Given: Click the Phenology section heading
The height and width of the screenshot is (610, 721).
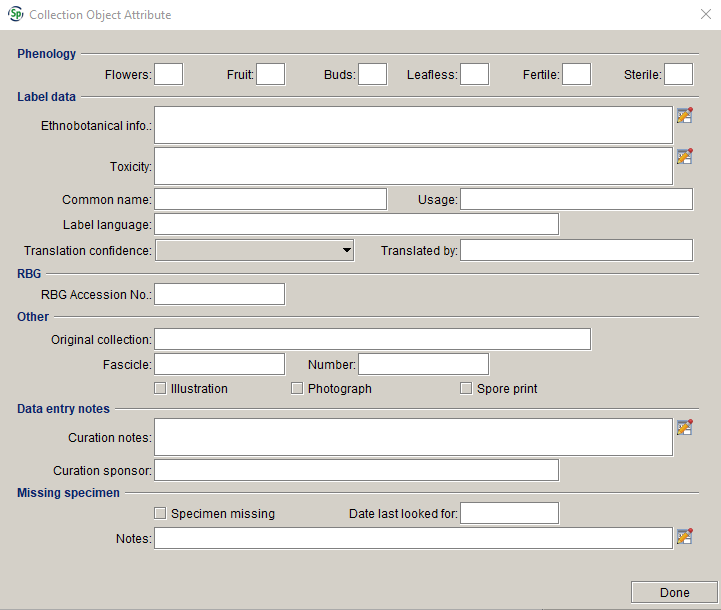Looking at the screenshot, I should click(x=46, y=54).
